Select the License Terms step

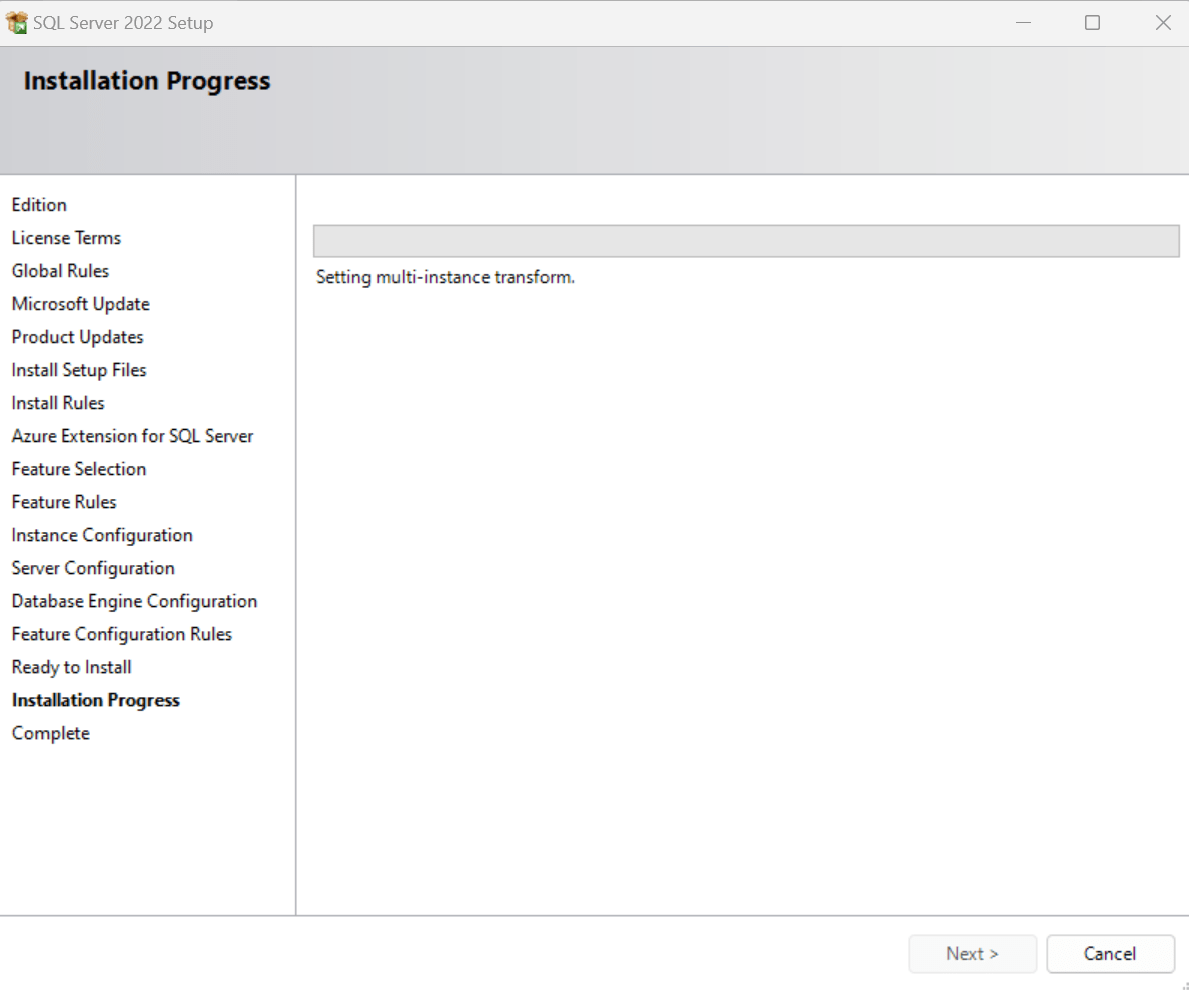coord(66,238)
